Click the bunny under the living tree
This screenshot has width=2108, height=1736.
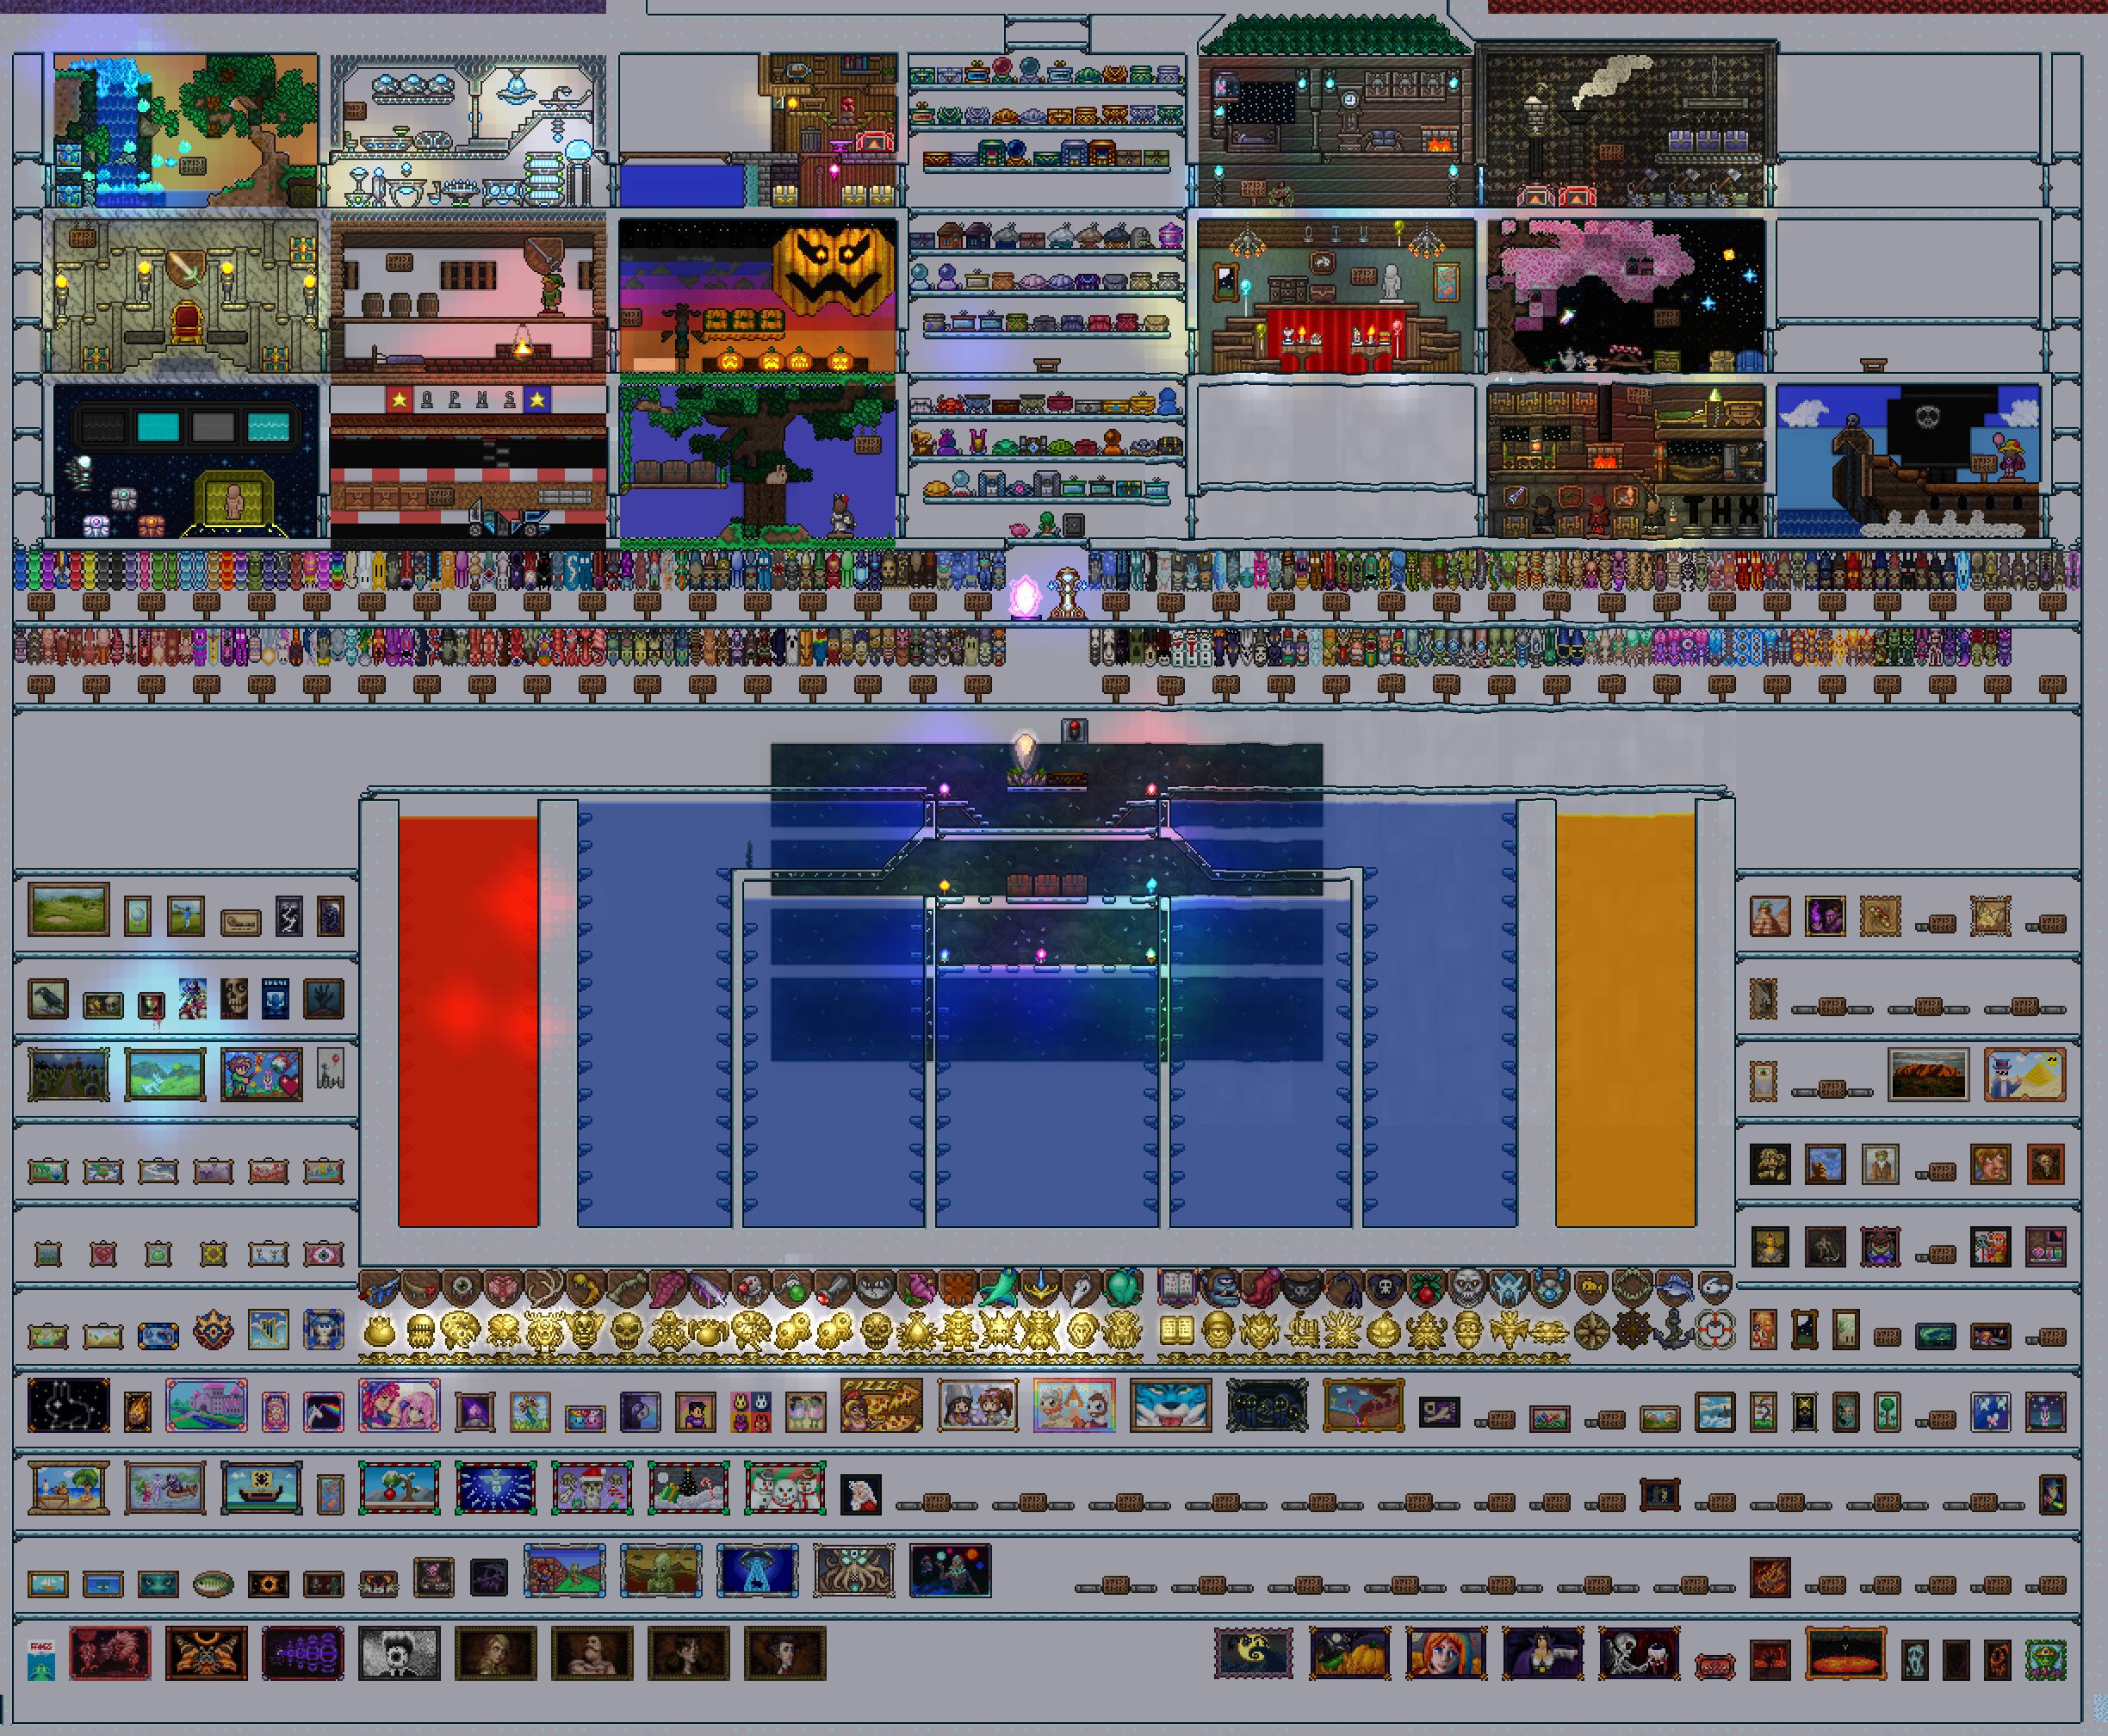pos(778,478)
